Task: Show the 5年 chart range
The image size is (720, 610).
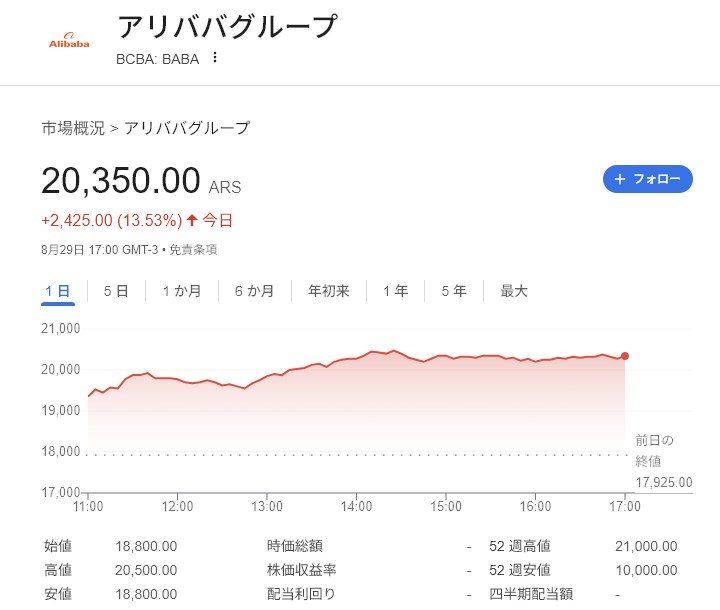Action: pyautogui.click(x=454, y=291)
